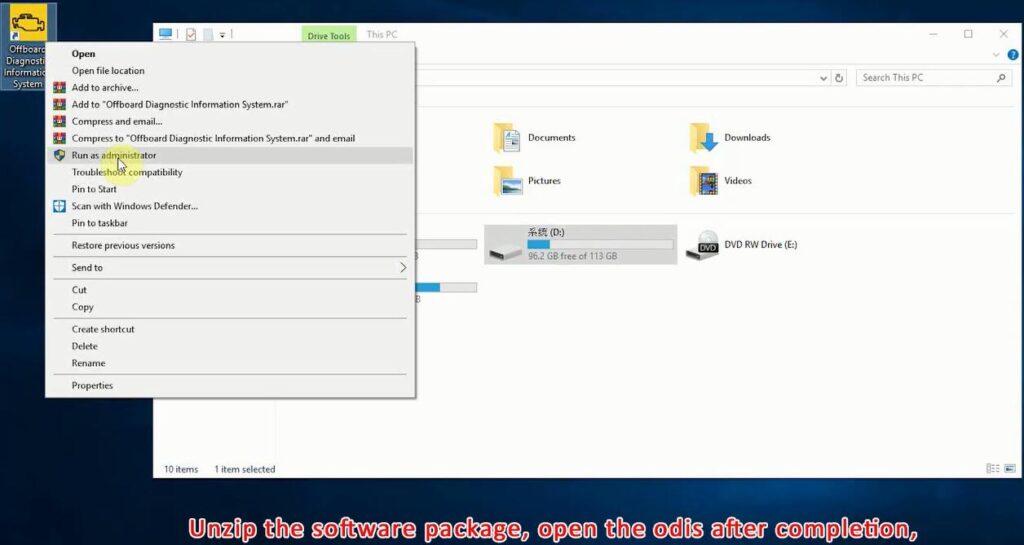Click the Offboard Diagnostic Information System desktop shortcut
The image size is (1024, 545).
(28, 47)
